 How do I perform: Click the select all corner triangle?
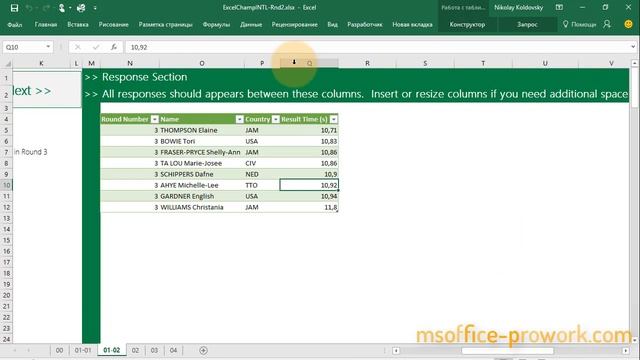[7, 63]
